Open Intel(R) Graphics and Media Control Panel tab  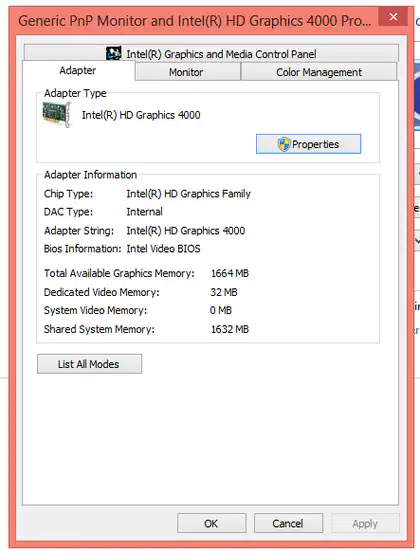click(x=211, y=53)
